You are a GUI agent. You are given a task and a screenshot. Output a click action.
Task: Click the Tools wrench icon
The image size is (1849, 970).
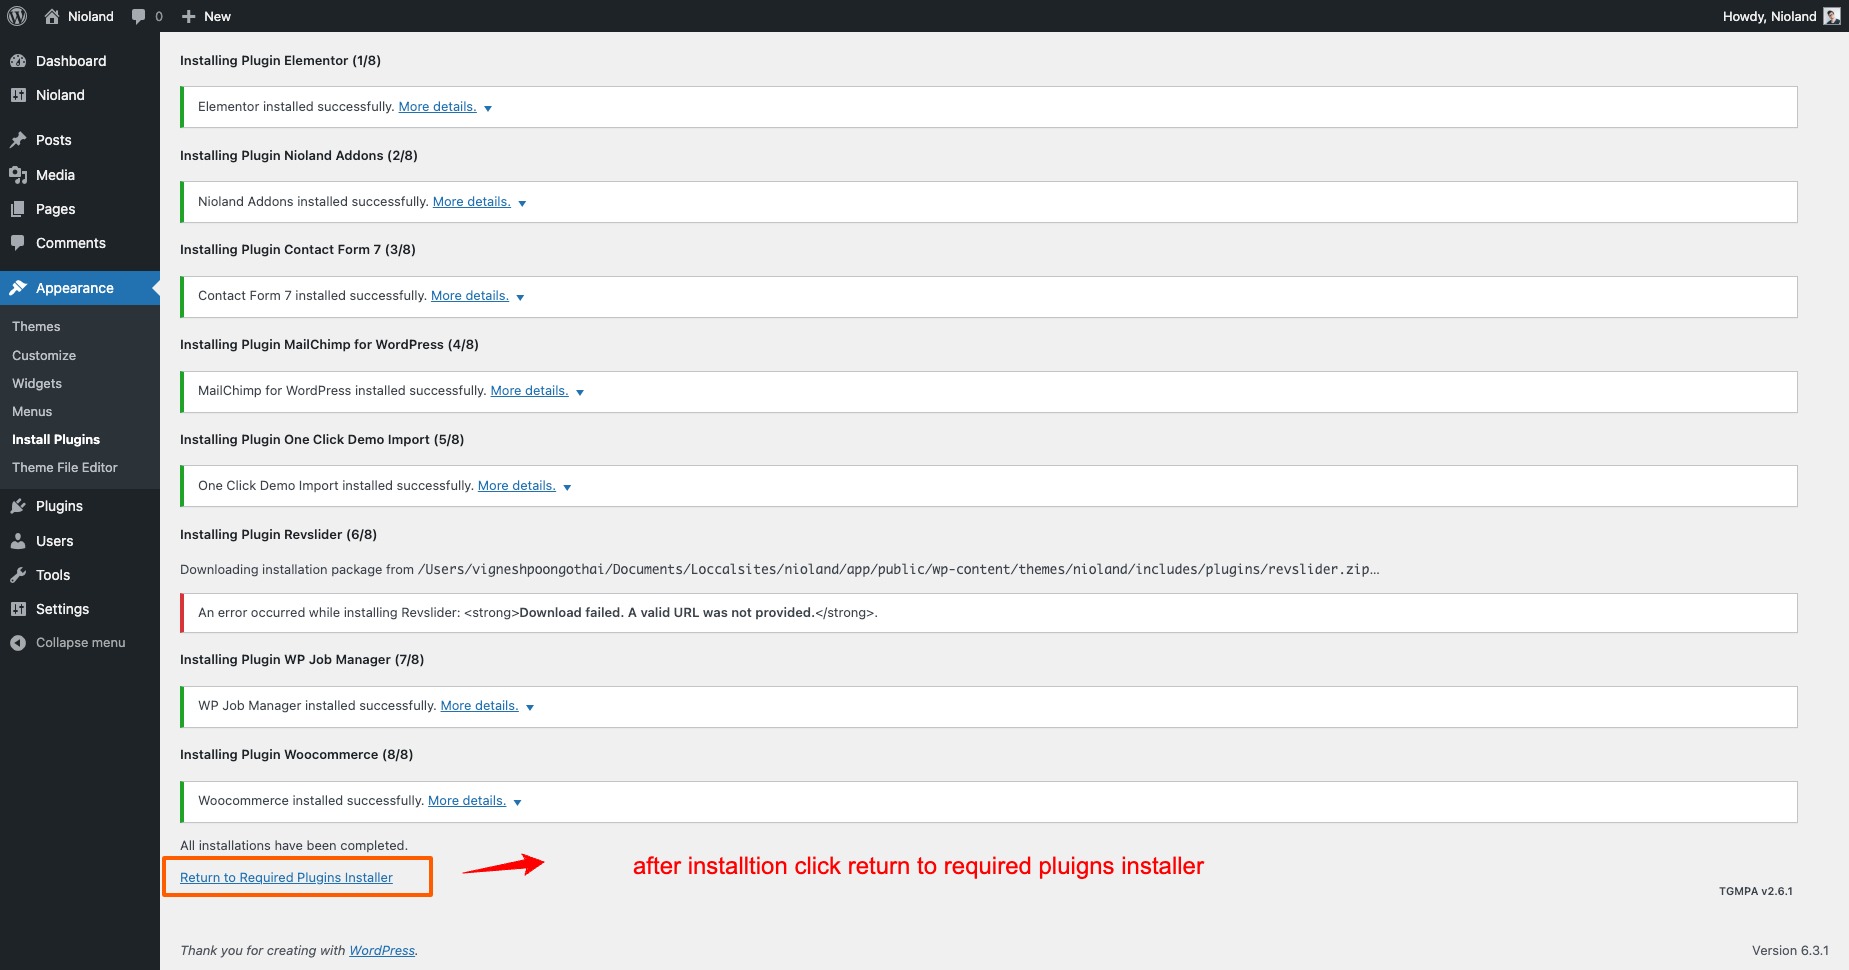pos(18,575)
